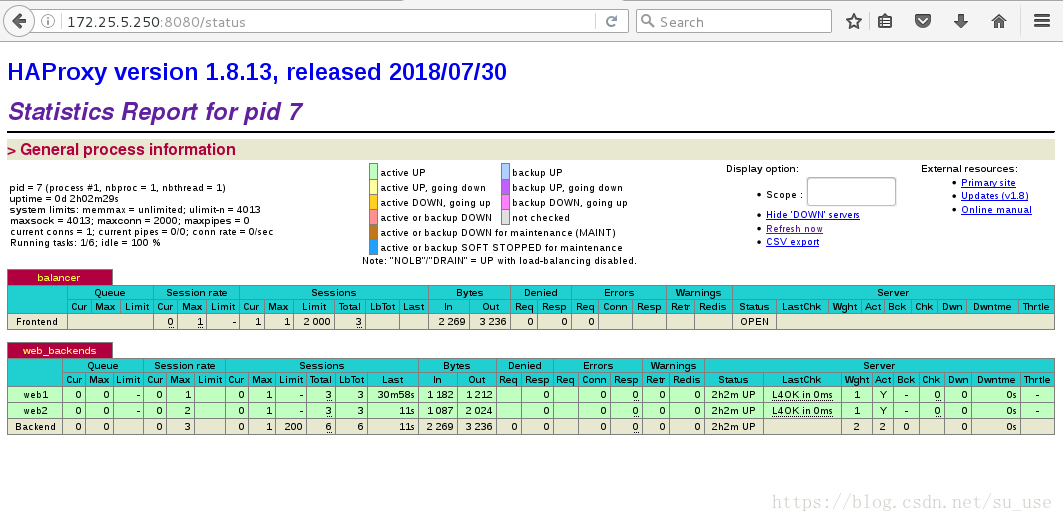
Task: Open Updates (v1.8) link
Action: (994, 196)
